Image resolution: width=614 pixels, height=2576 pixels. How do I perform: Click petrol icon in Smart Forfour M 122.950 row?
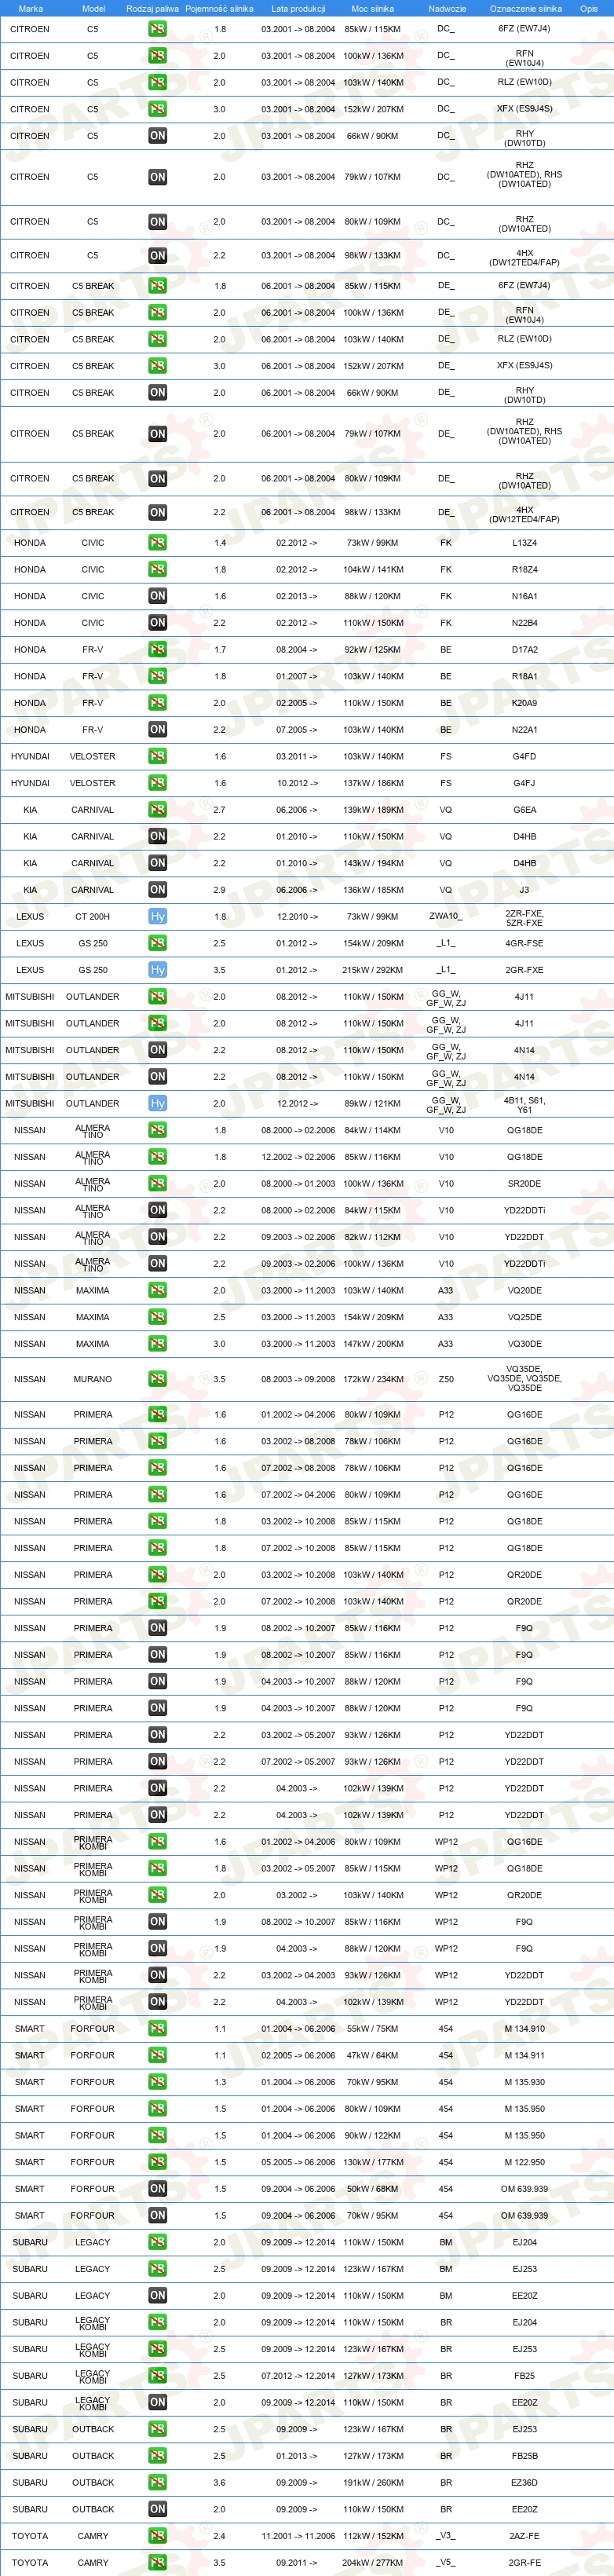(x=157, y=2162)
